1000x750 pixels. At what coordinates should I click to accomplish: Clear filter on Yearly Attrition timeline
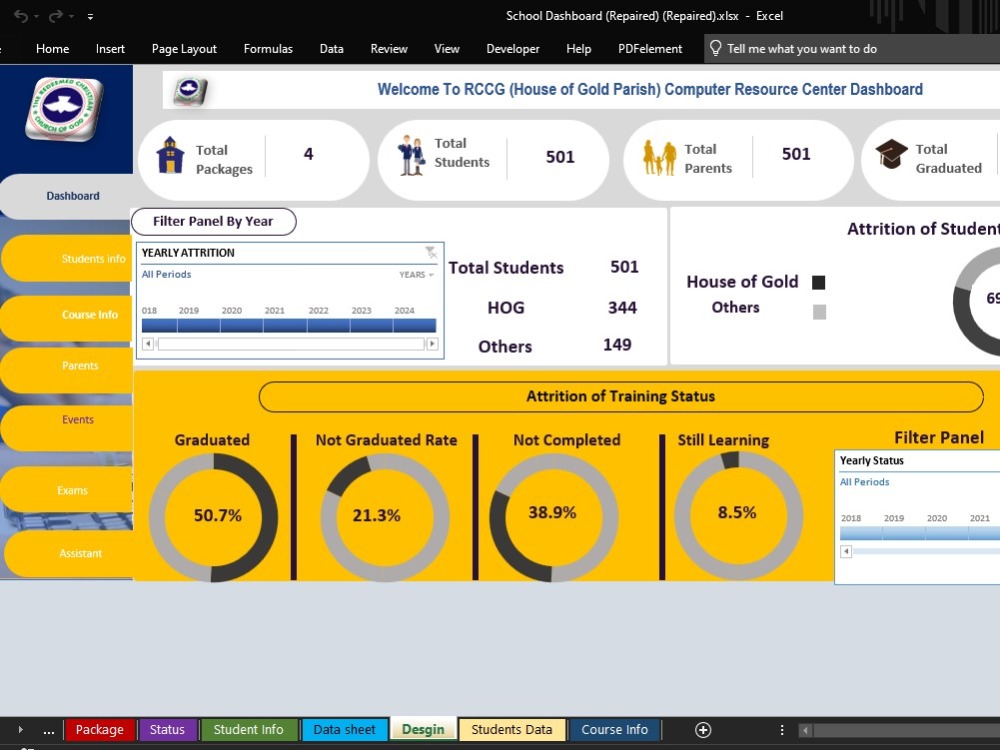[431, 253]
